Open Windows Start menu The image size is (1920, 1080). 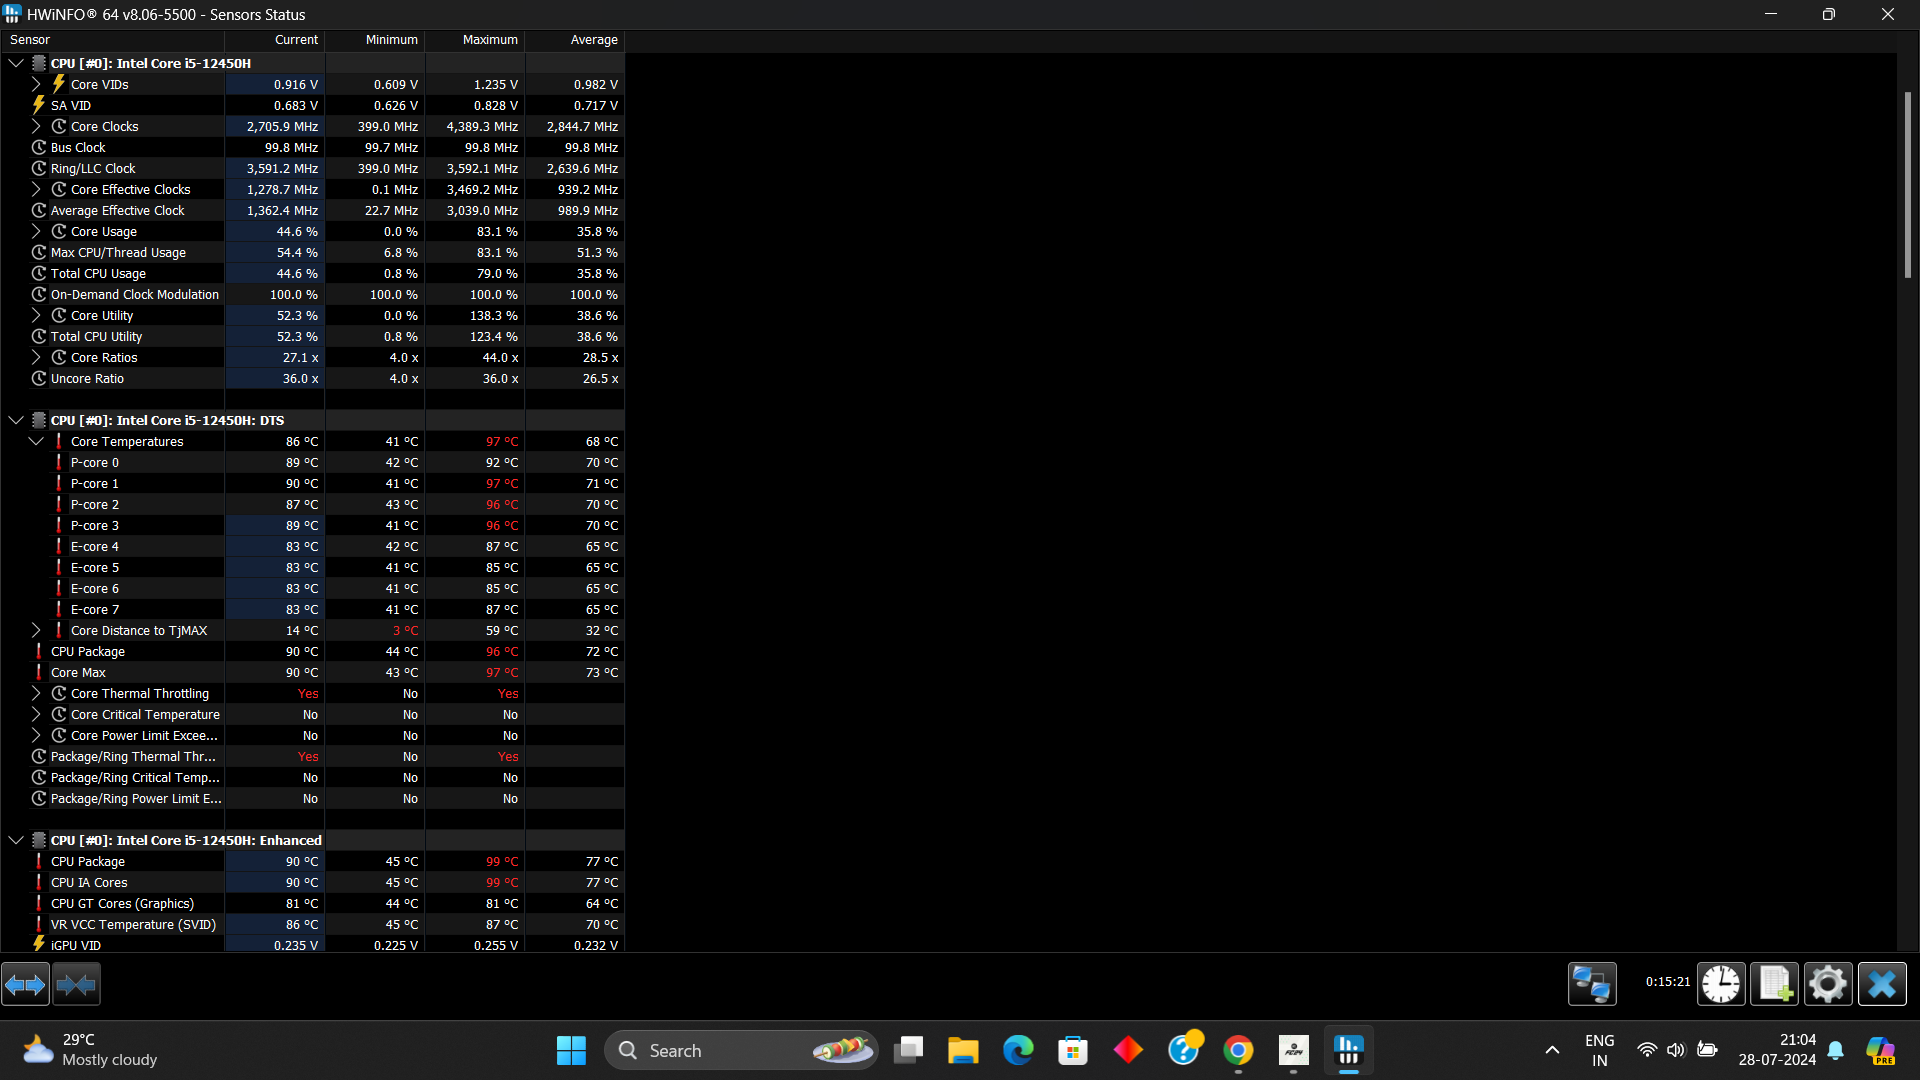click(571, 1051)
